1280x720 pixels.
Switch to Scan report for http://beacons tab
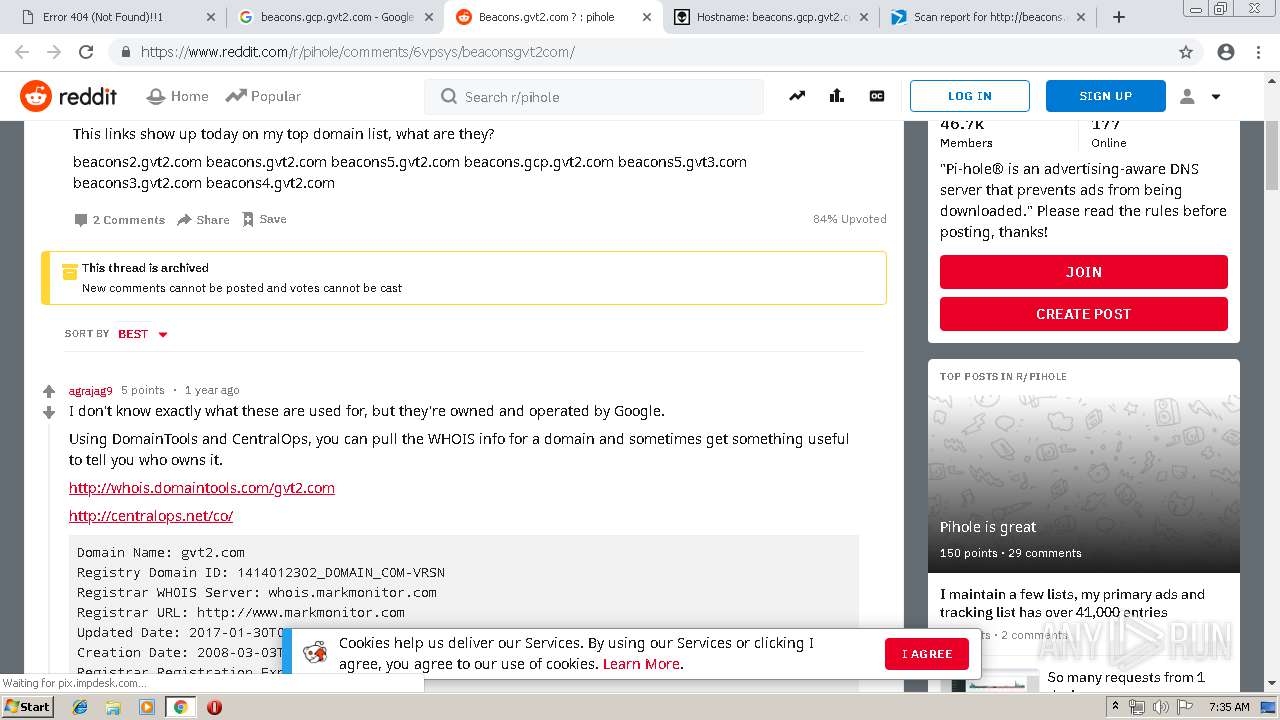(x=988, y=17)
